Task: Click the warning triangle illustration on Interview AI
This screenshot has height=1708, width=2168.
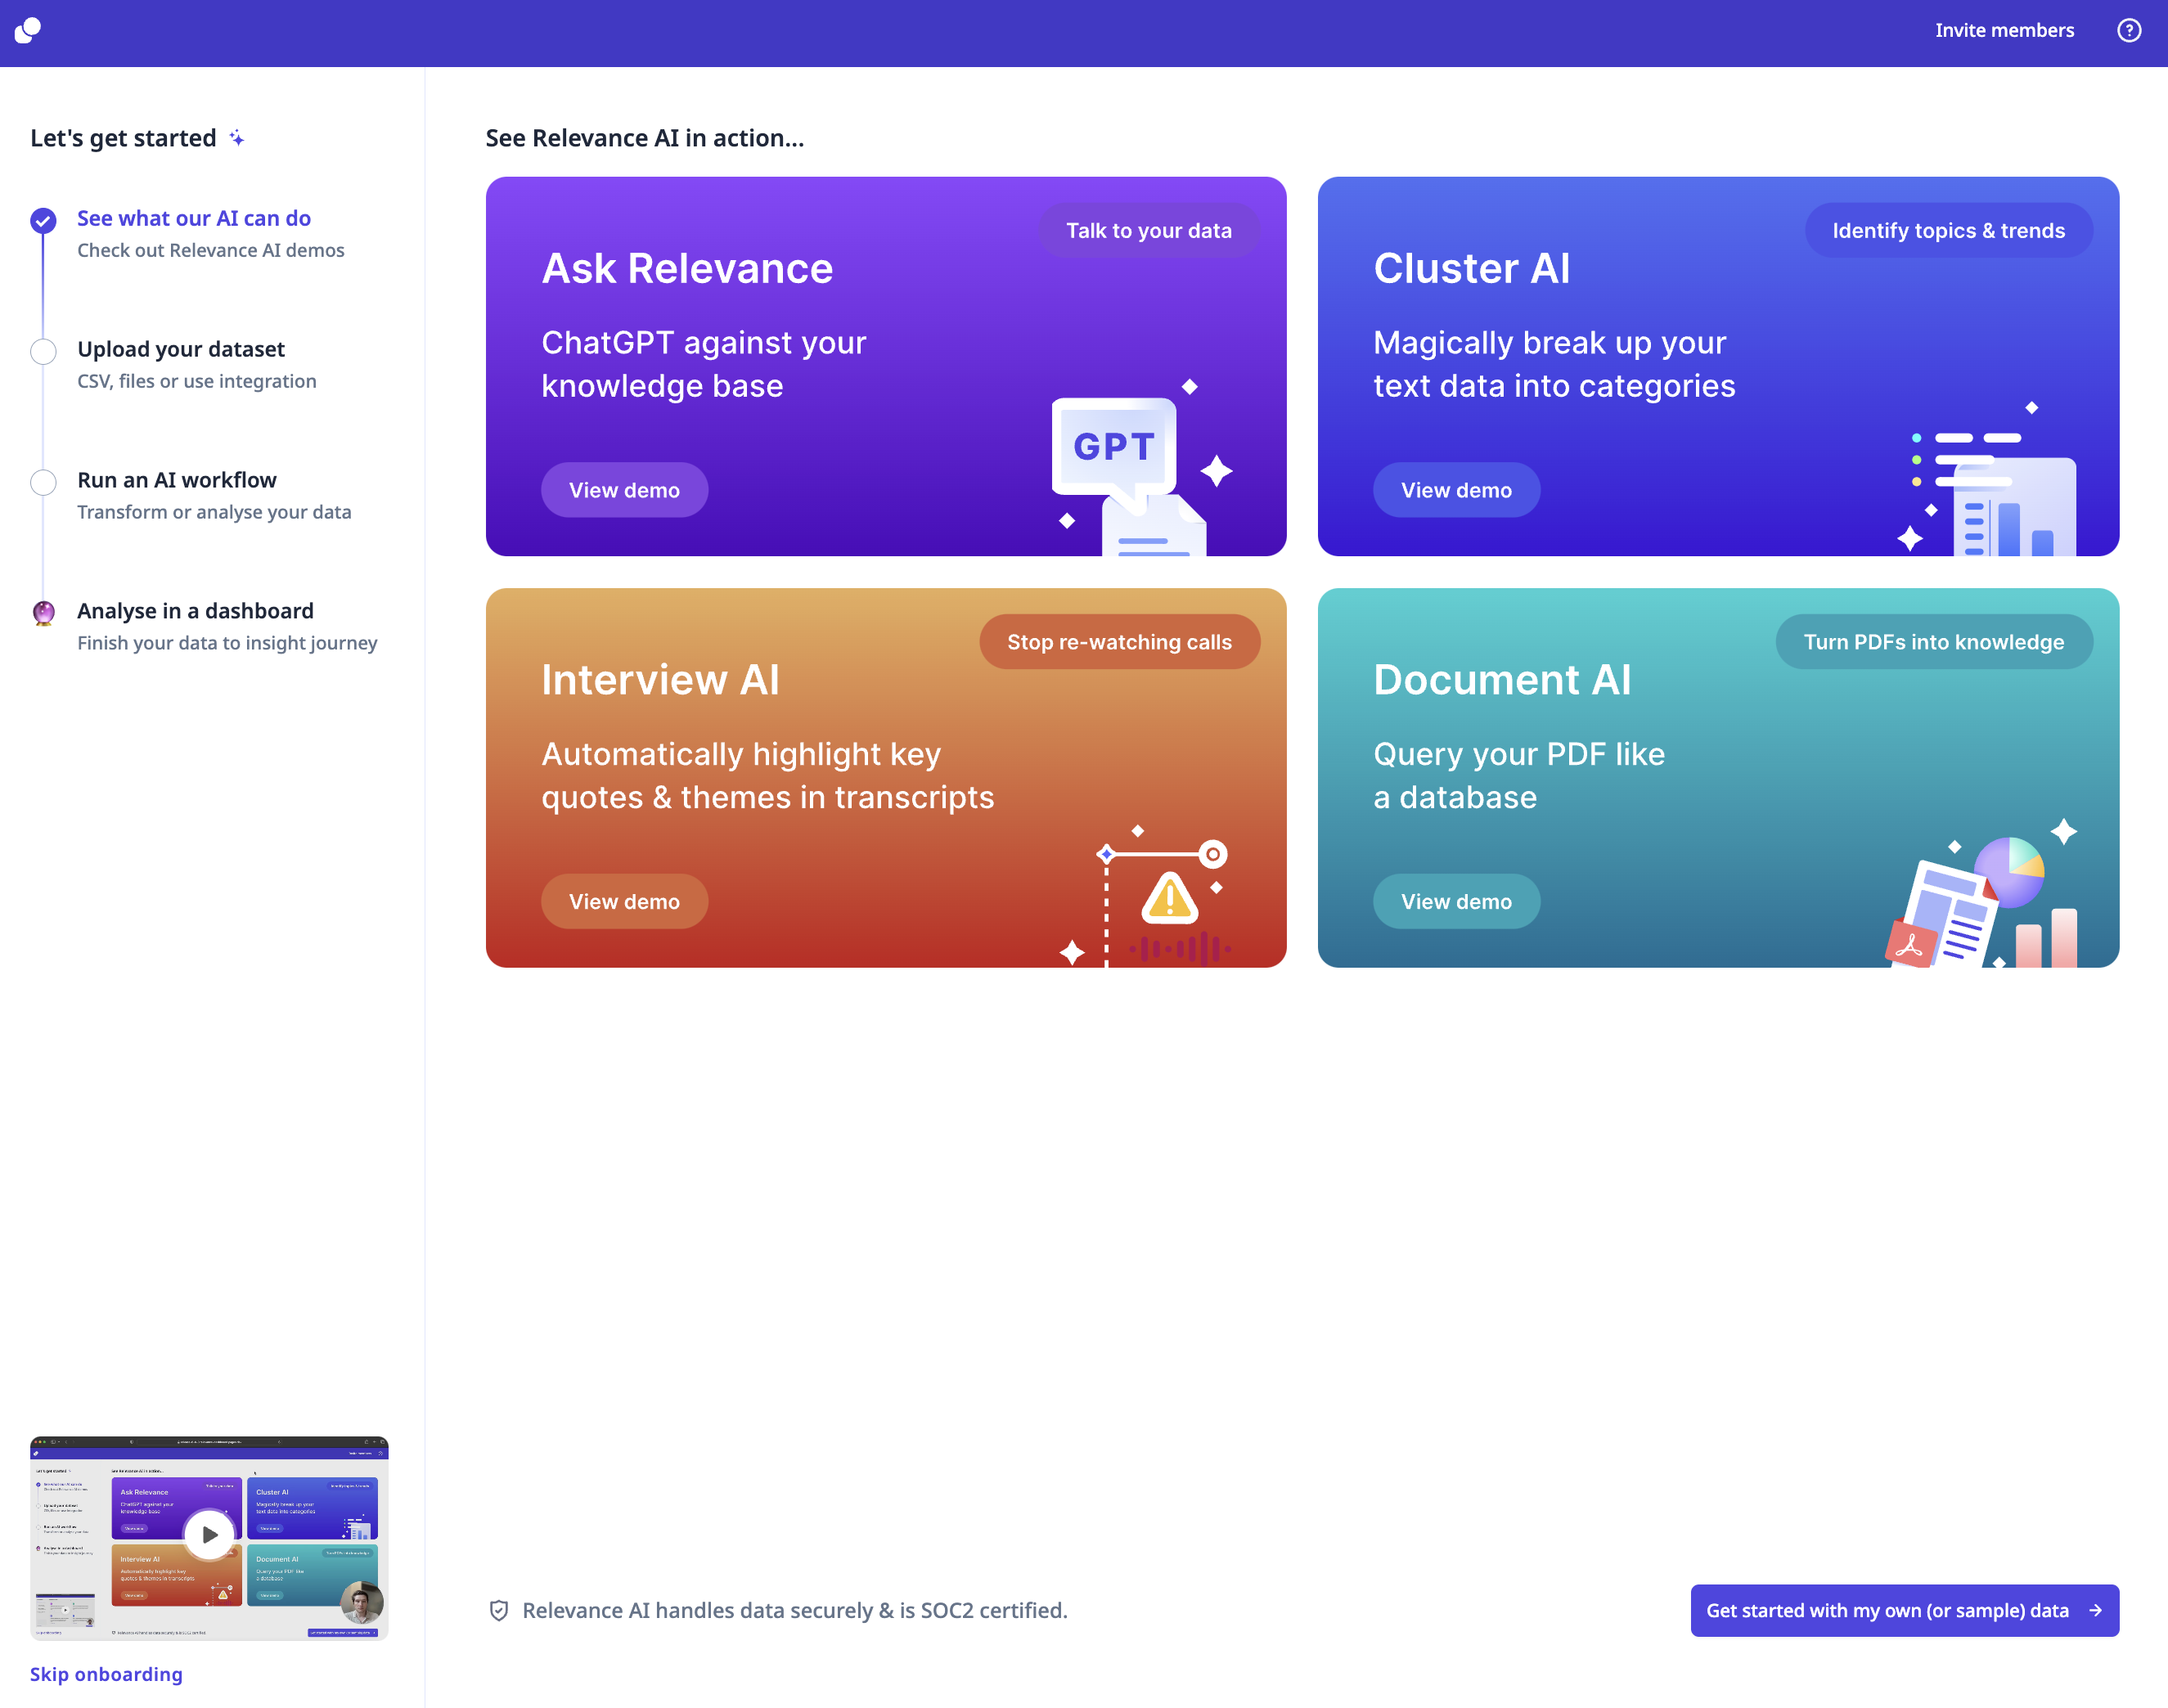Action: pyautogui.click(x=1169, y=898)
